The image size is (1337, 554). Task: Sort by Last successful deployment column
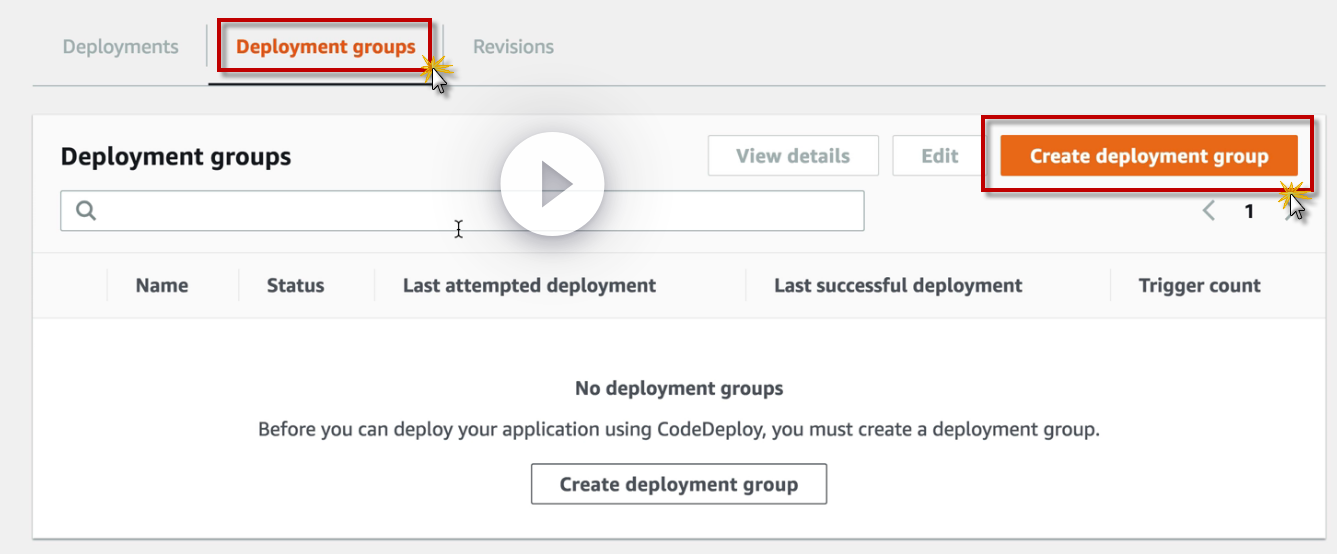[898, 285]
